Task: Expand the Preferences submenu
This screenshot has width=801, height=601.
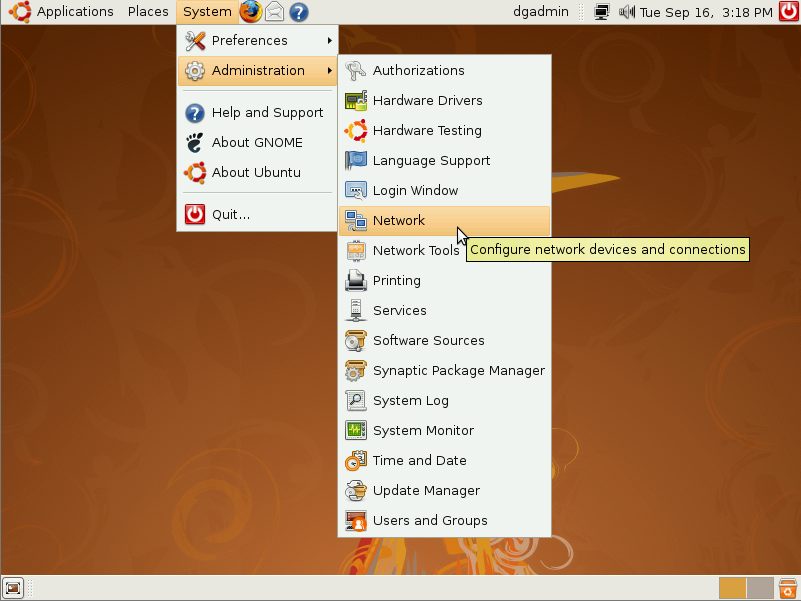Action: [x=257, y=40]
